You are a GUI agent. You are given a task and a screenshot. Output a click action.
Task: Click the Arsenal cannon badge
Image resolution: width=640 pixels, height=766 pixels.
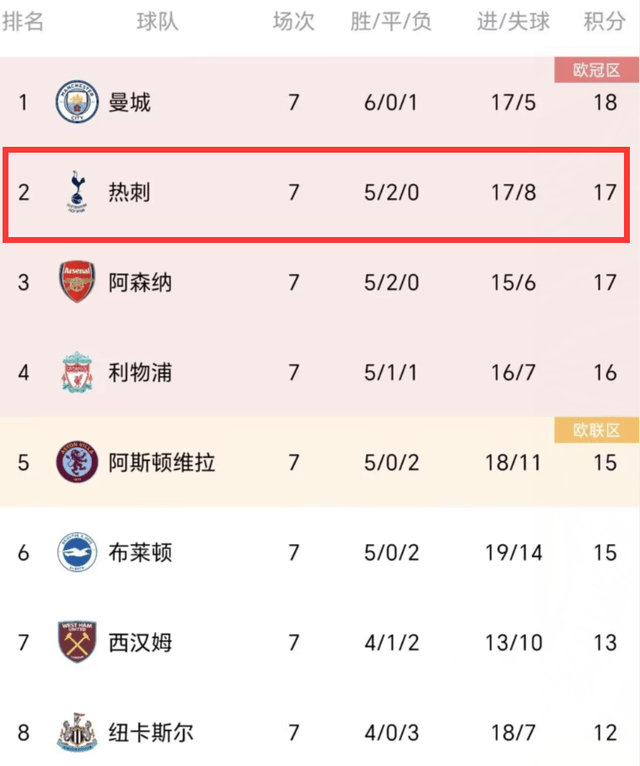[x=77, y=282]
